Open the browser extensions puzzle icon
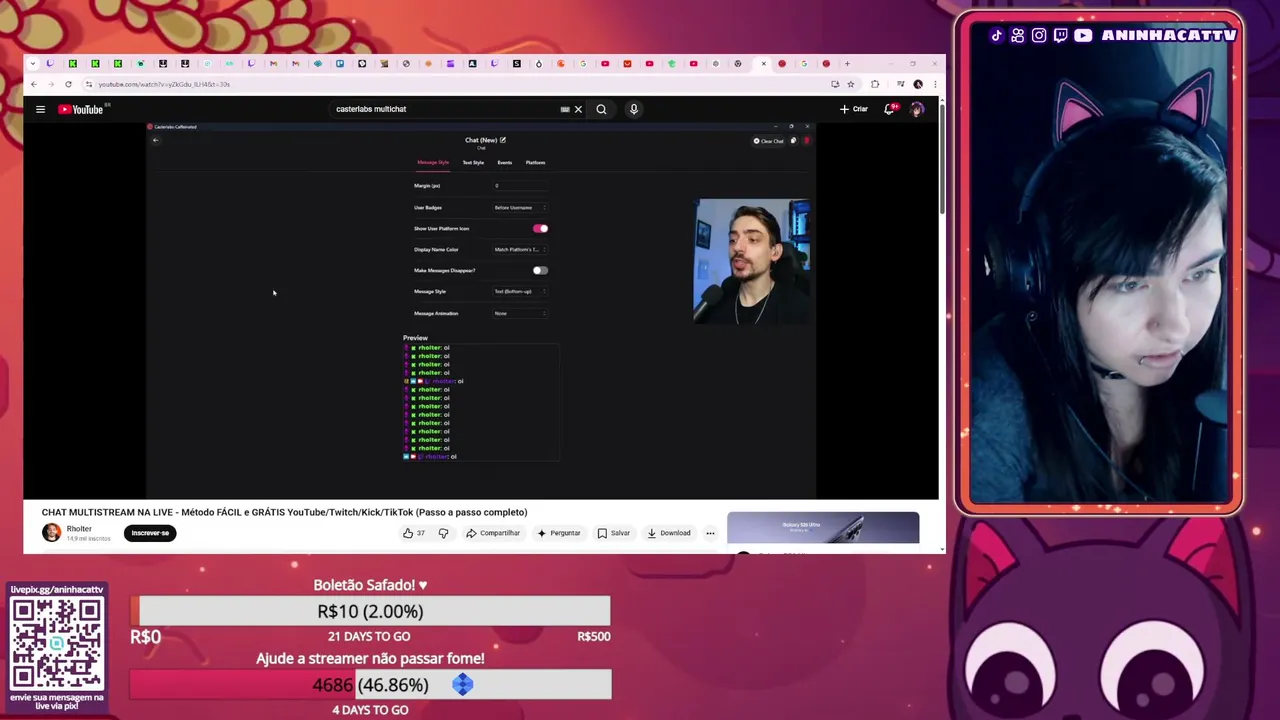The height and width of the screenshot is (720, 1280). coord(875,84)
